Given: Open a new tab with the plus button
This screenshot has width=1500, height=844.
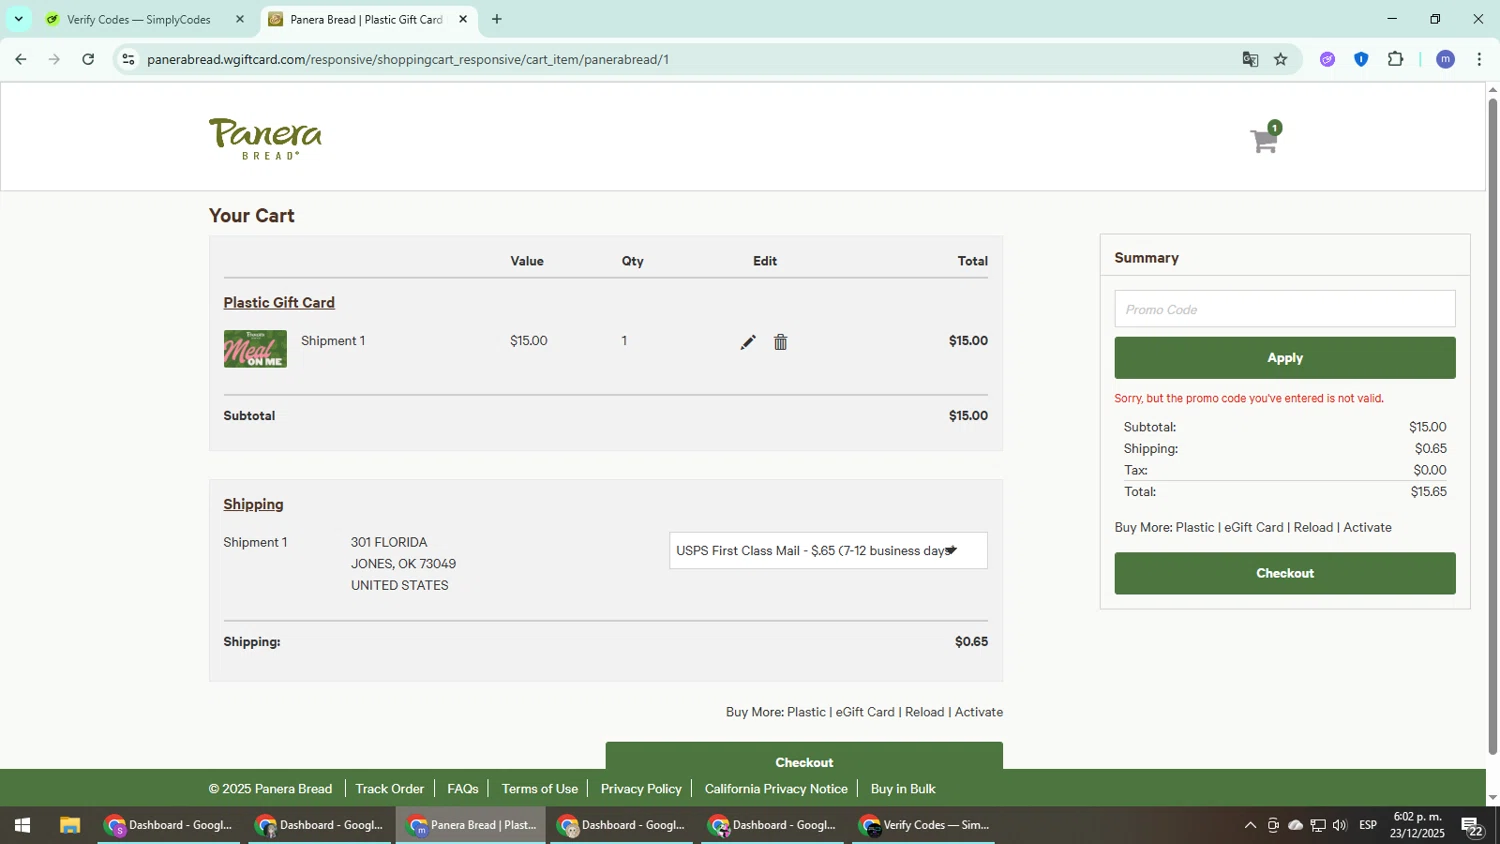Looking at the screenshot, I should pos(497,19).
